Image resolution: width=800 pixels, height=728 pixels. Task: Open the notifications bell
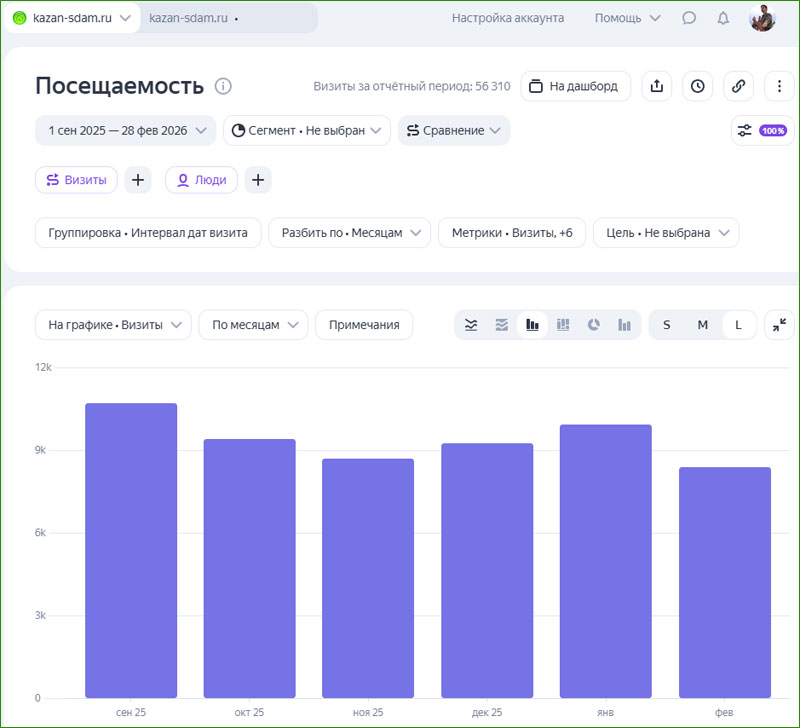point(723,18)
